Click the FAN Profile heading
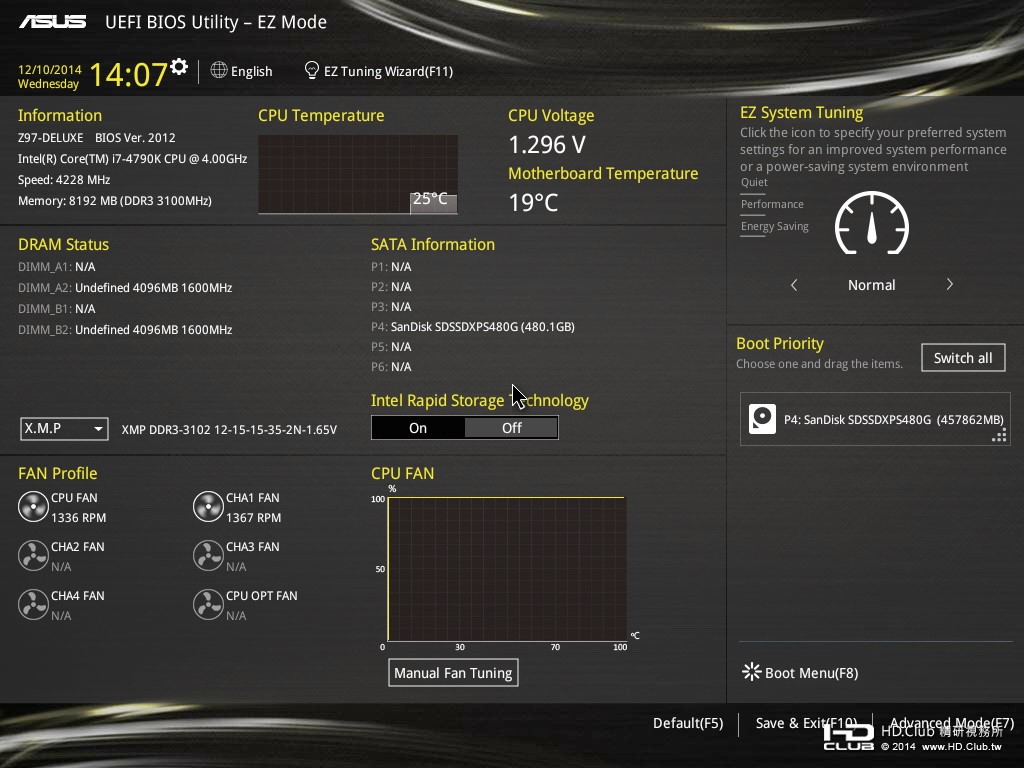Viewport: 1024px width, 768px height. tap(57, 473)
